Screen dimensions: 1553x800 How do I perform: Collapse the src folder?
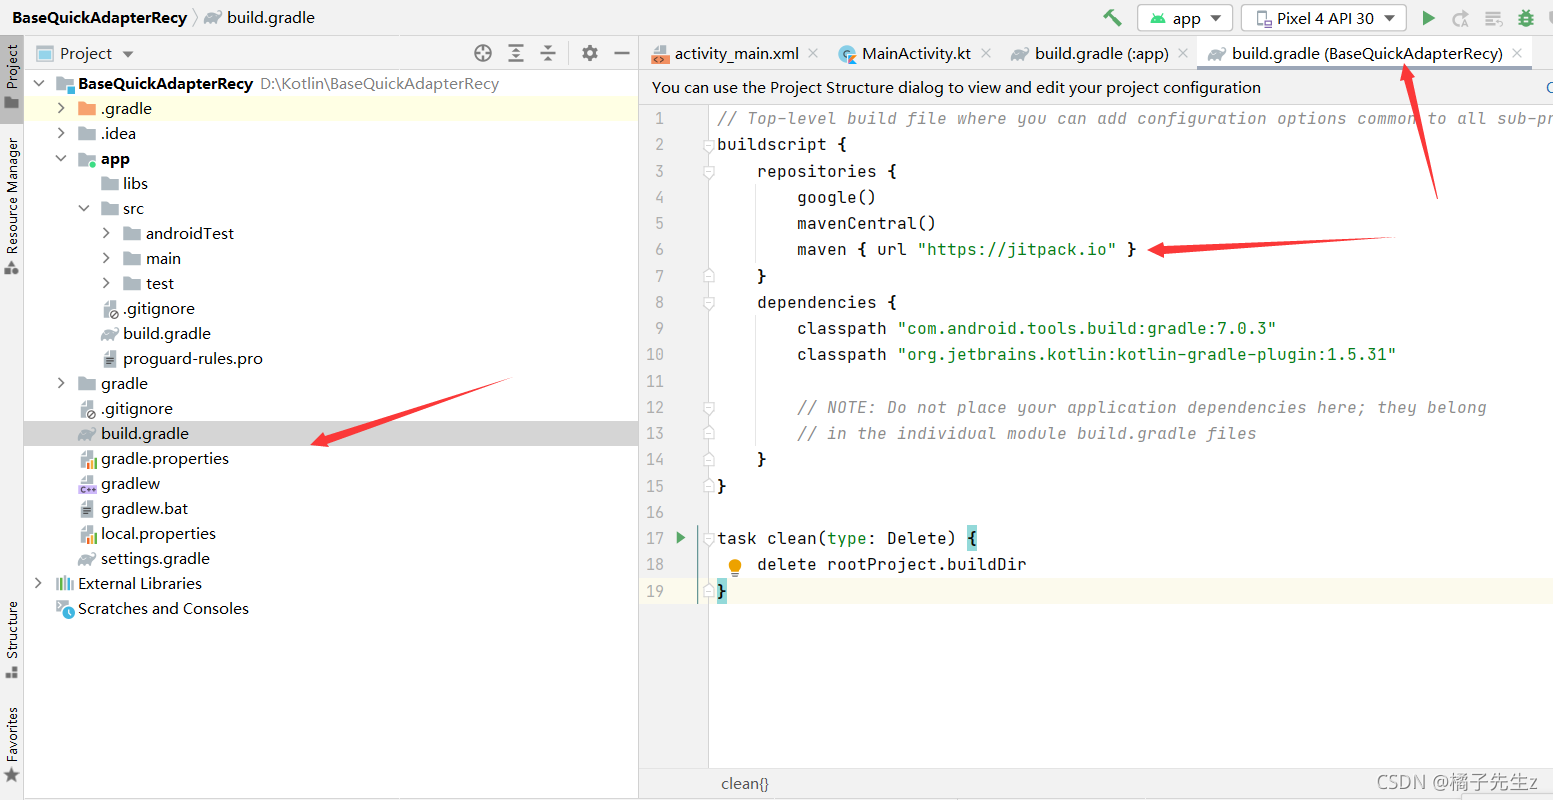click(x=84, y=208)
